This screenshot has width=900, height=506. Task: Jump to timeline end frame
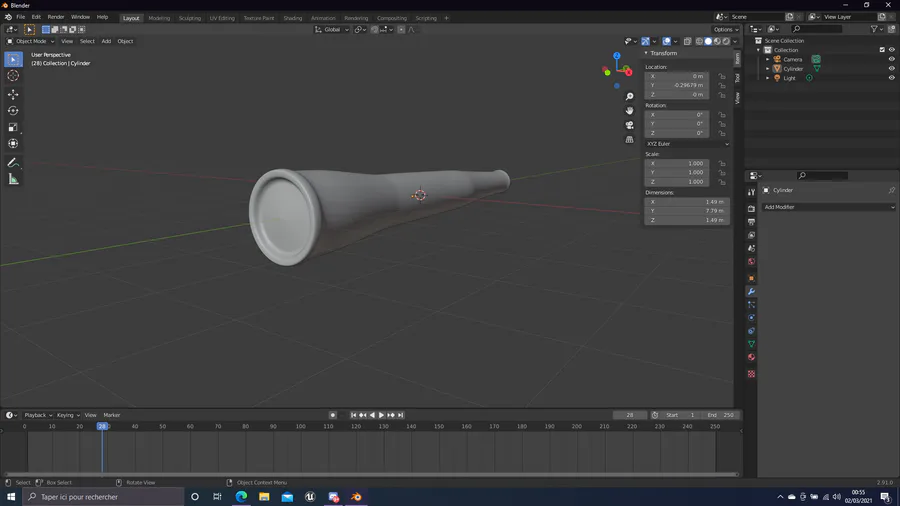[x=401, y=415]
